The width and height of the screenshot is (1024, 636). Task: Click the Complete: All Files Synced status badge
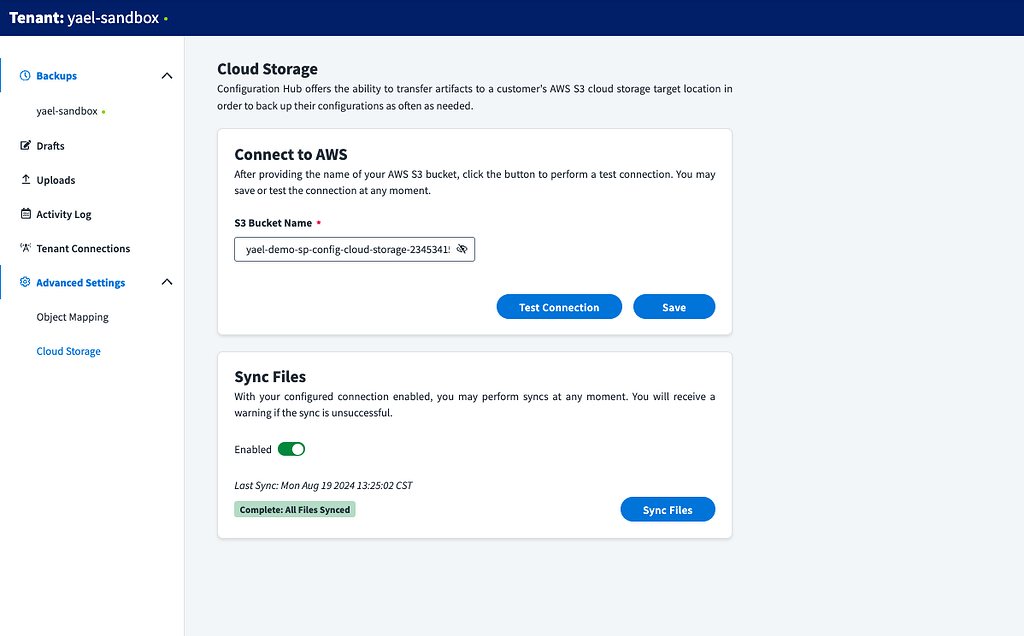(x=294, y=509)
